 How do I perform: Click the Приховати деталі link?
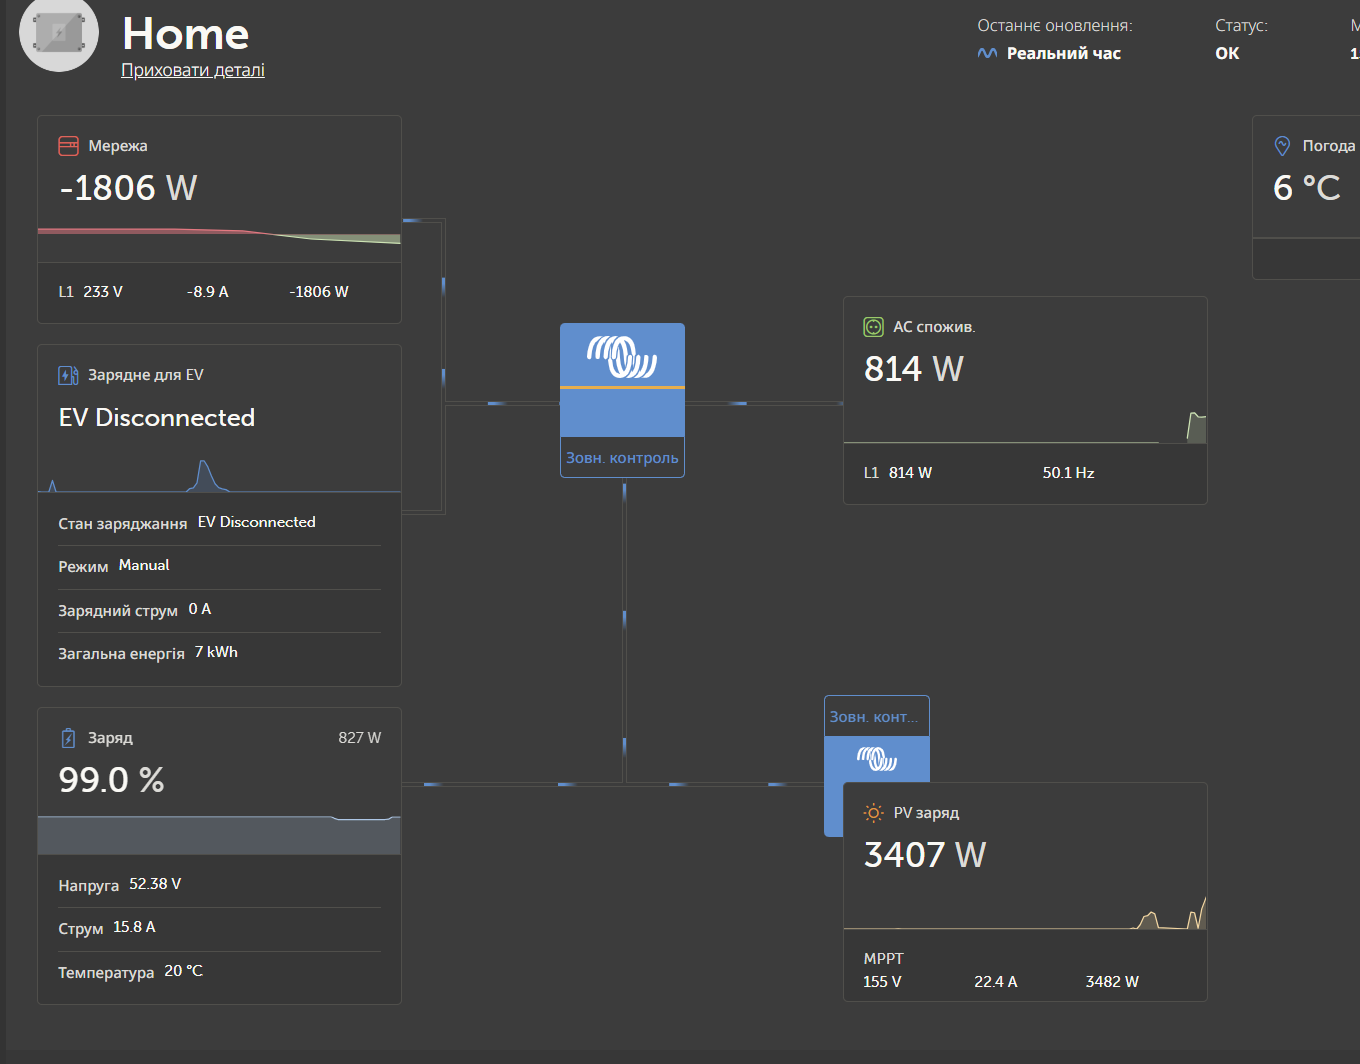[x=193, y=70]
